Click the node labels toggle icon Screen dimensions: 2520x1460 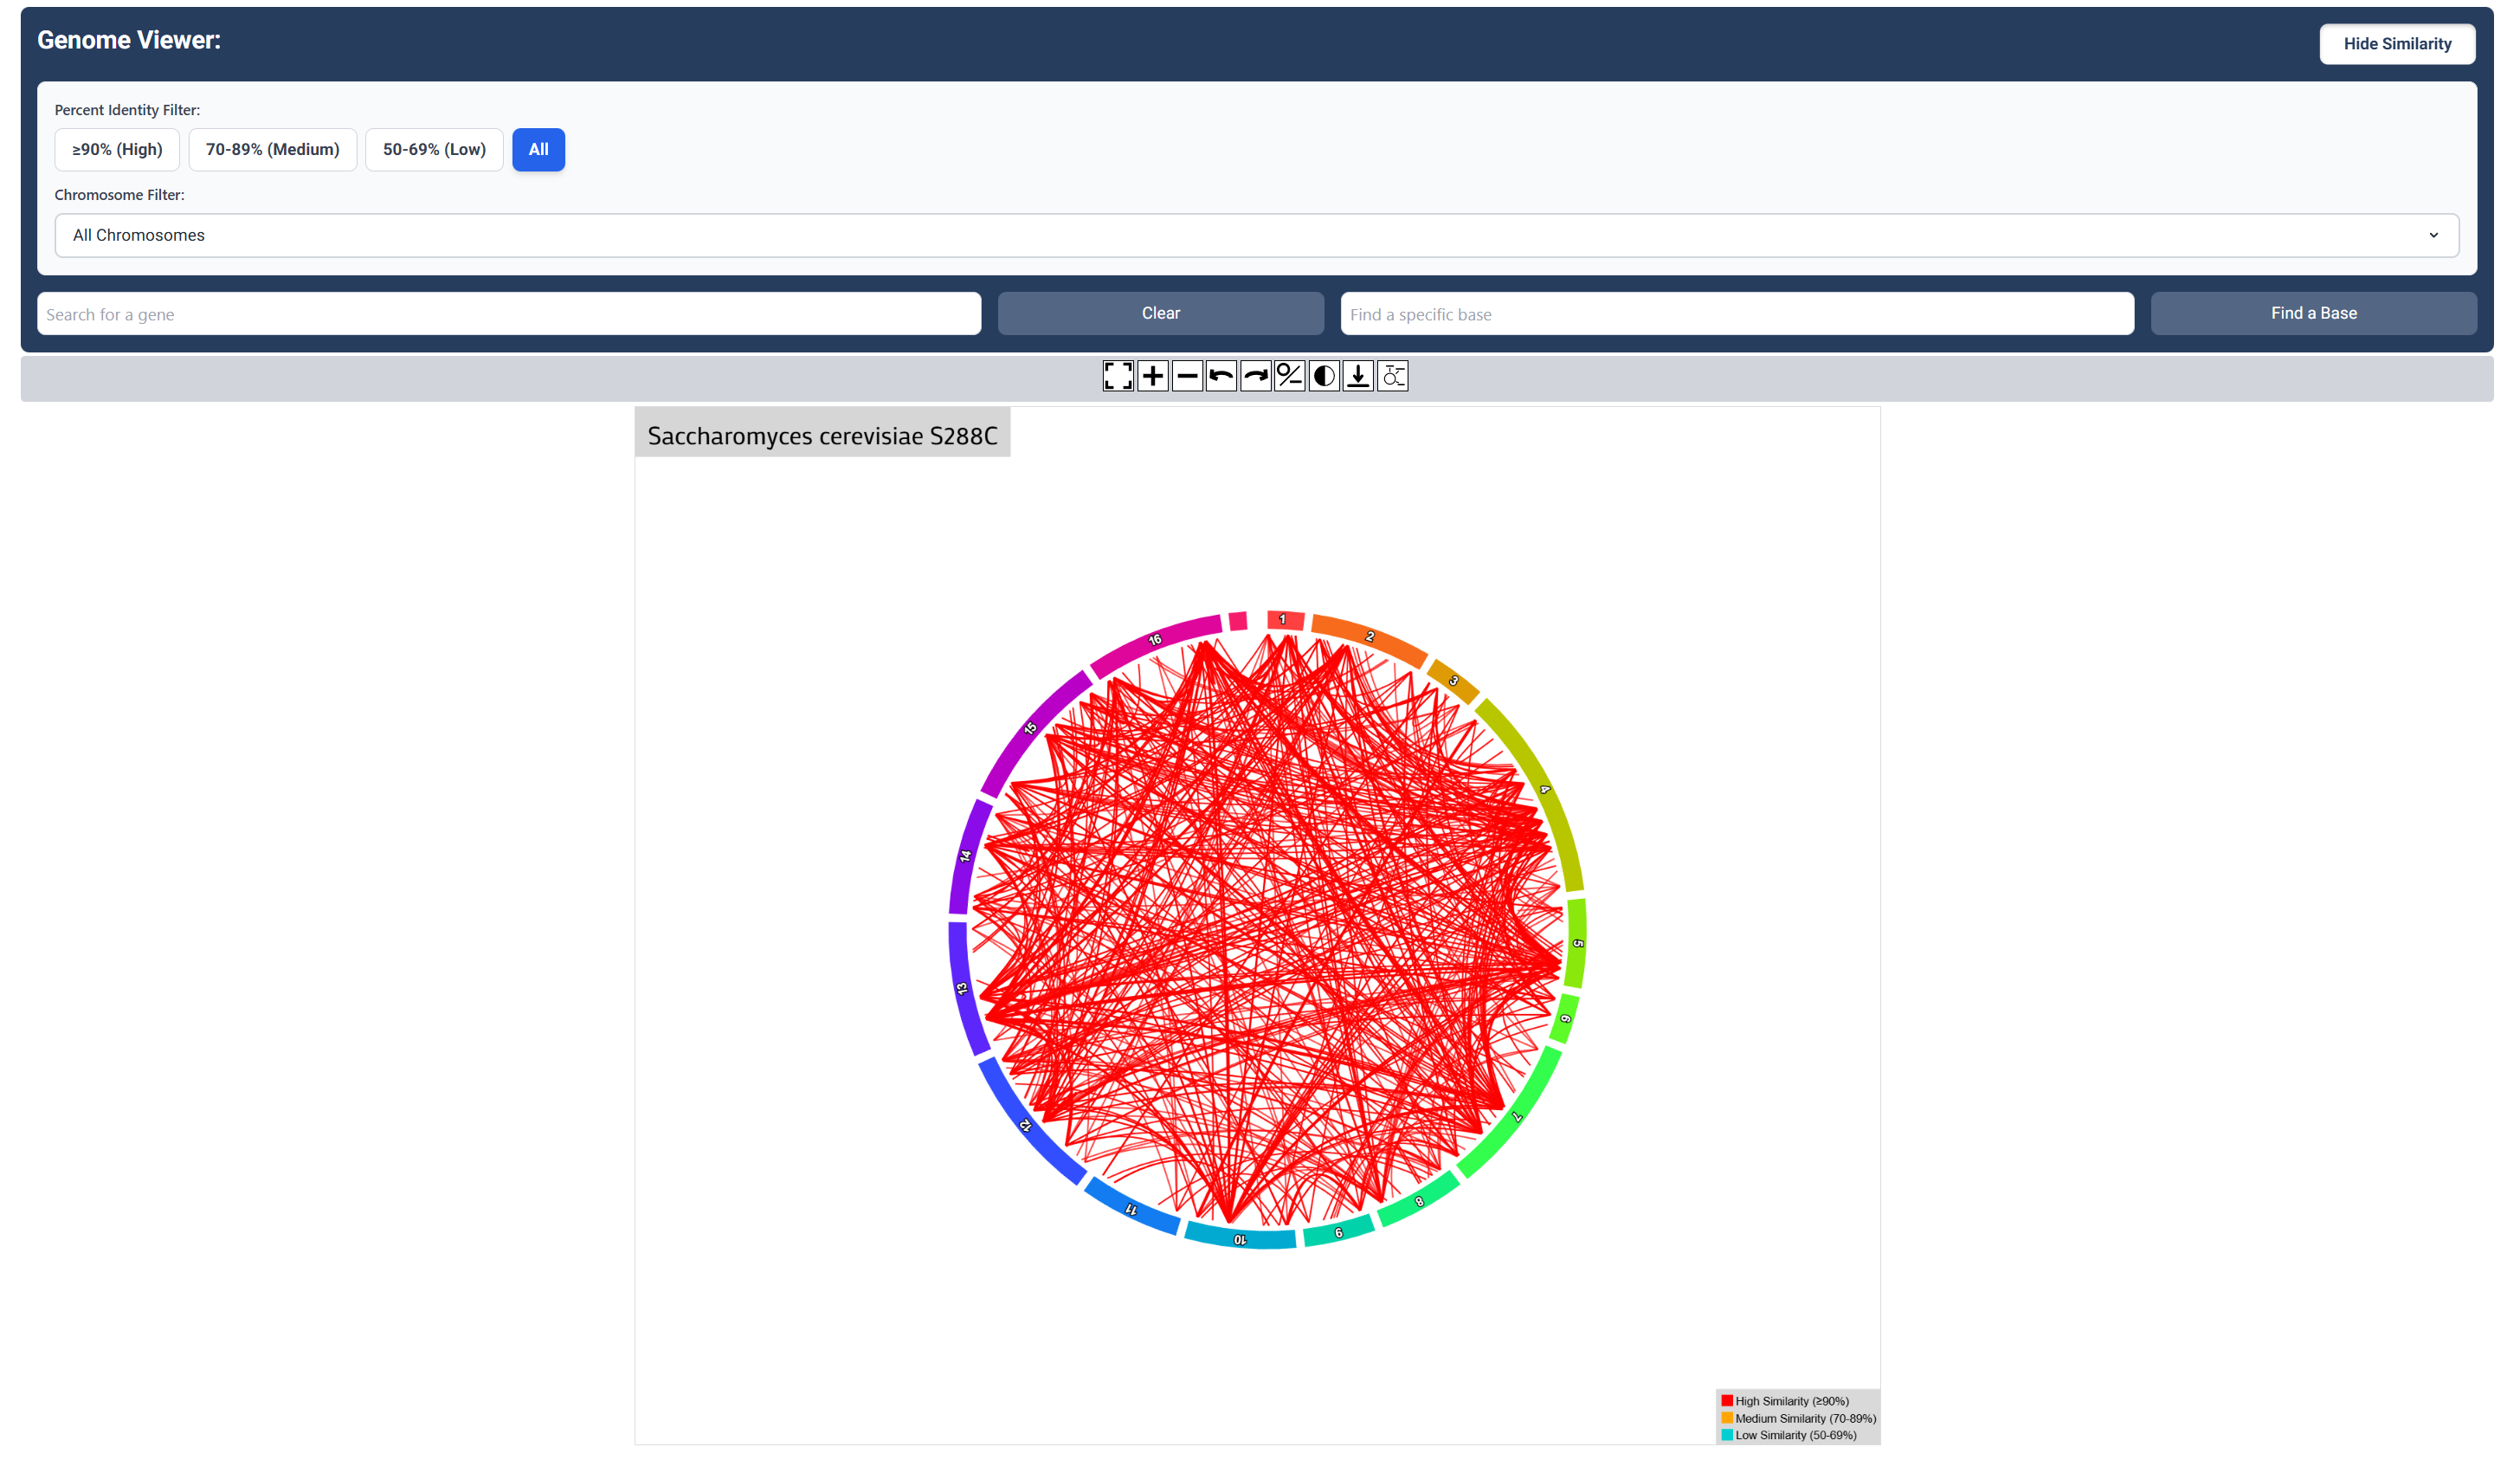[x=1392, y=376]
